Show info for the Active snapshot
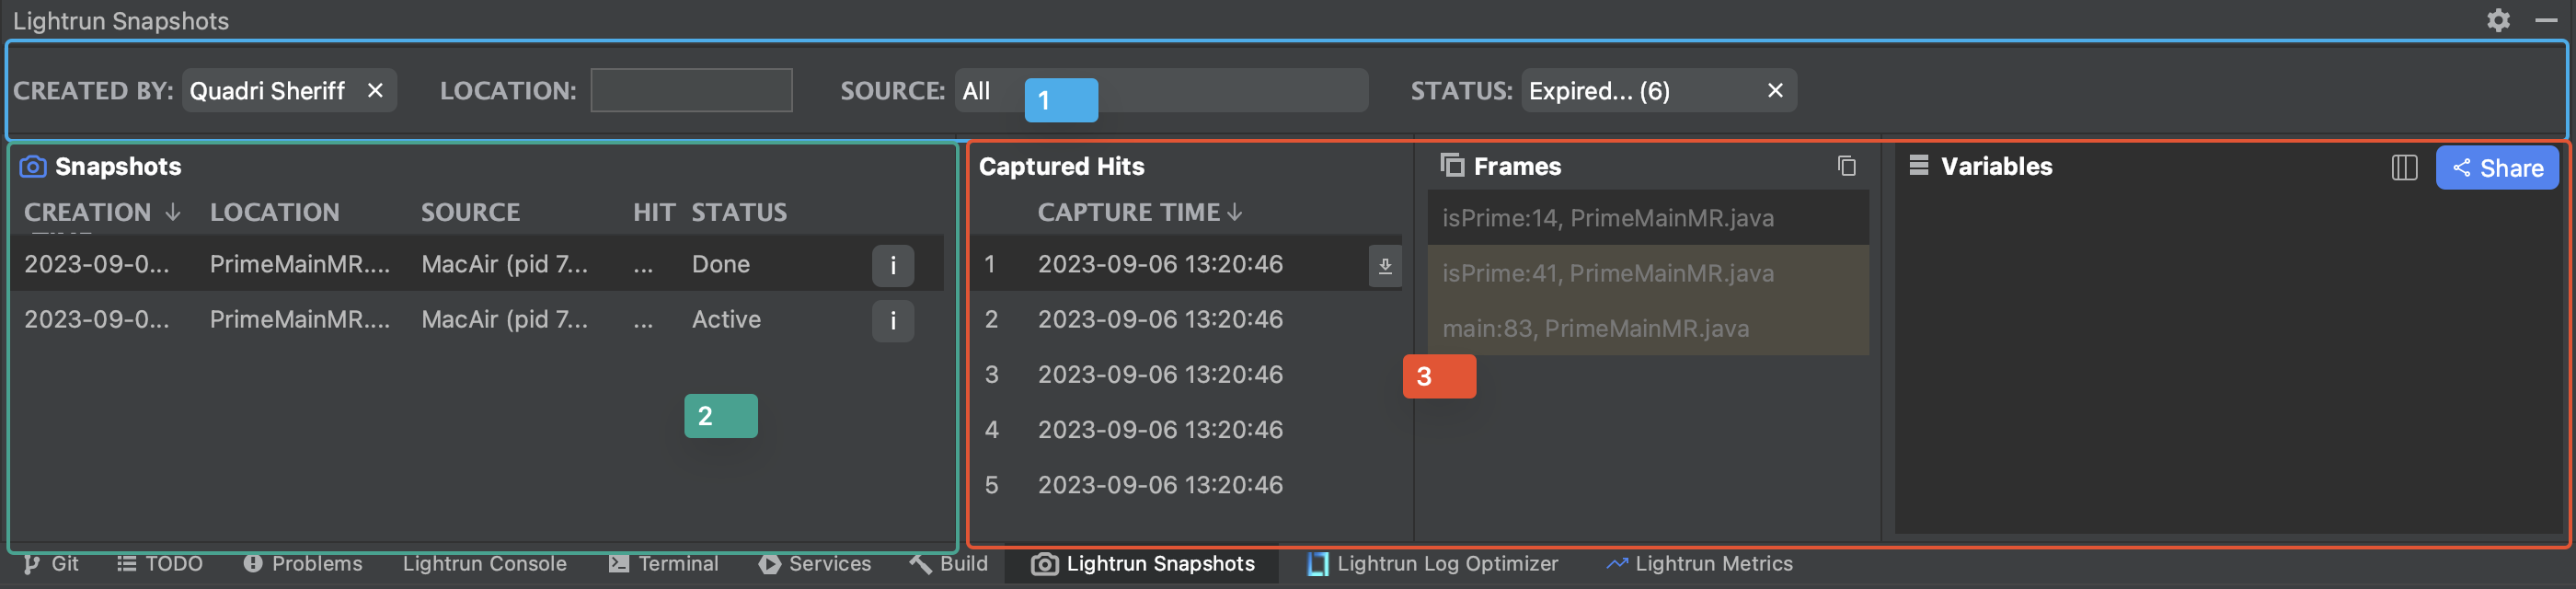2576x589 pixels. coord(892,321)
